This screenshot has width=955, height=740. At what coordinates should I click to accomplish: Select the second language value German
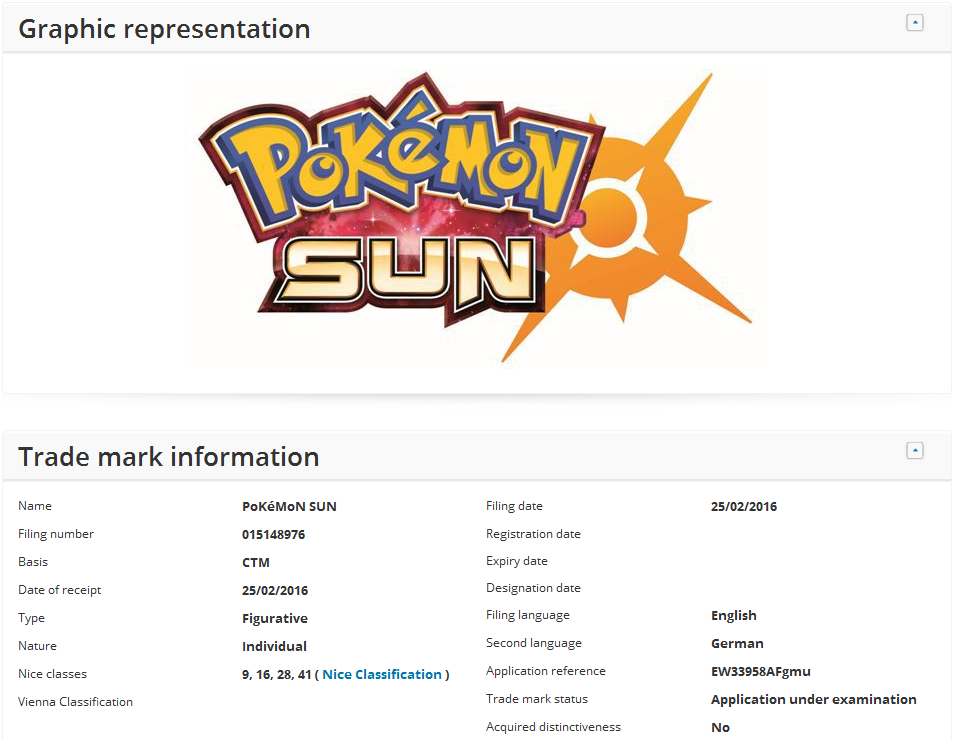click(737, 643)
